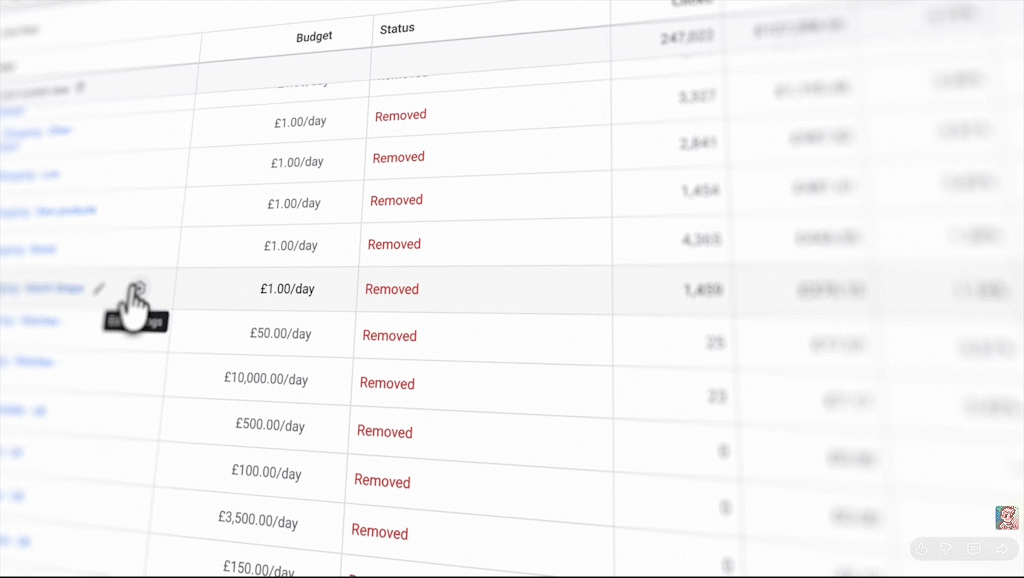Click the £500.00/day budget value

270,424
